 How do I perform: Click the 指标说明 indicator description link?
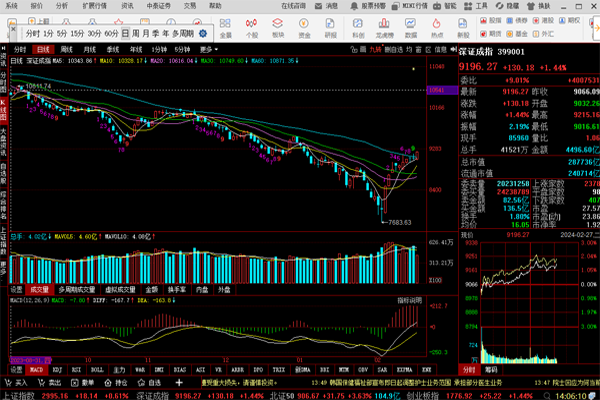[409, 300]
